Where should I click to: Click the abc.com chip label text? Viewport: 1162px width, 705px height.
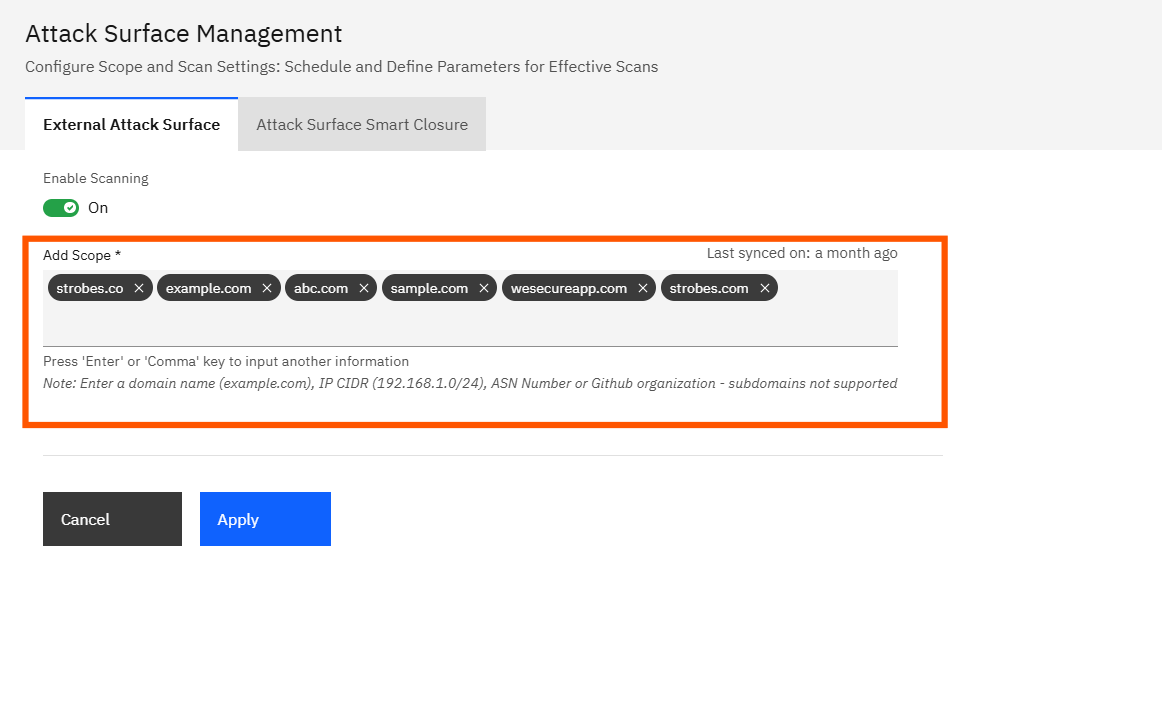pyautogui.click(x=321, y=288)
